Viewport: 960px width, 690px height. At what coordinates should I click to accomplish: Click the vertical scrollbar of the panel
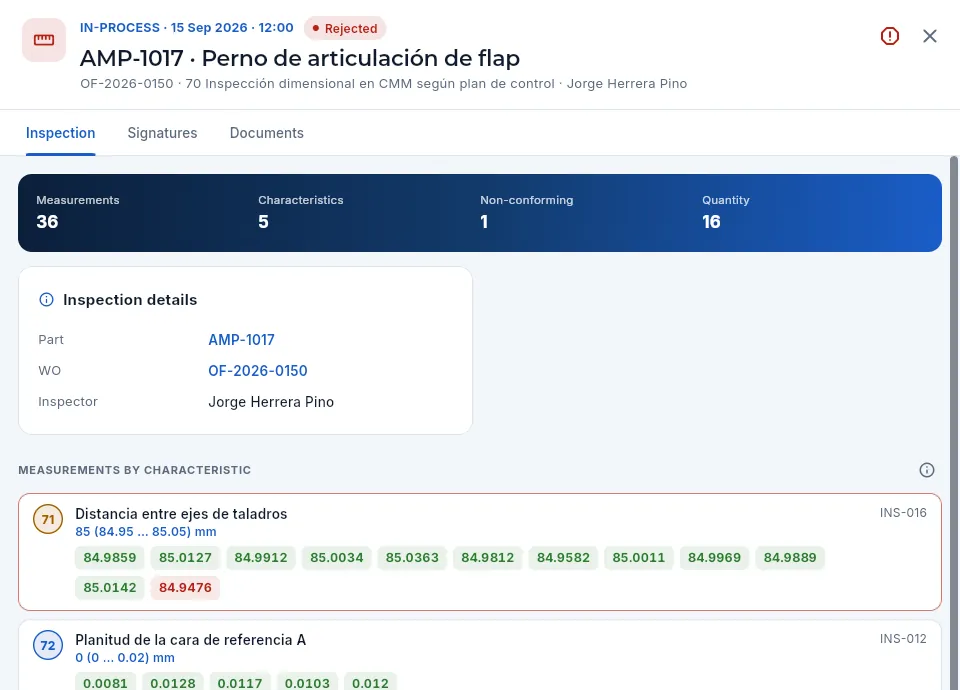pos(954,422)
